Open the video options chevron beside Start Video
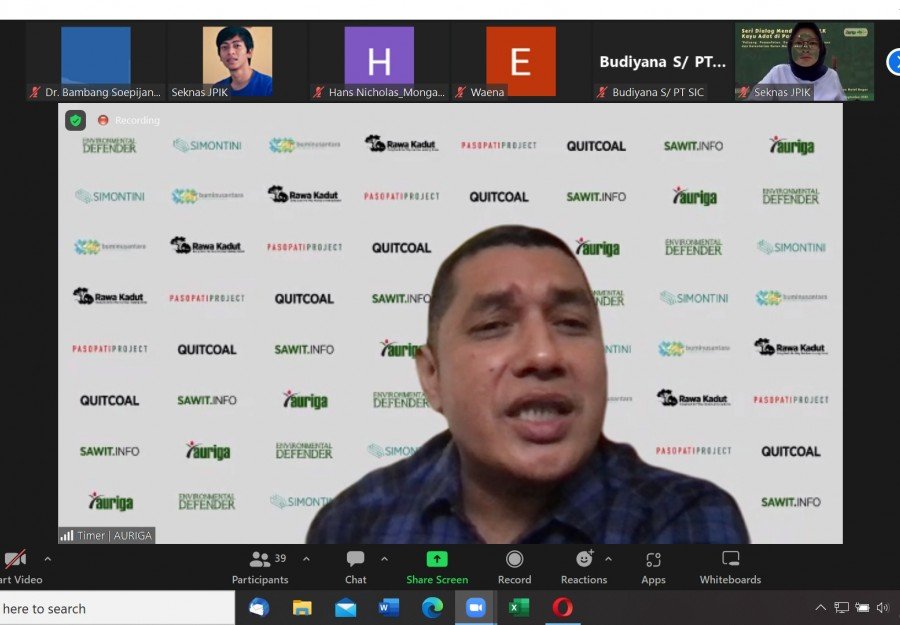Screen dimensions: 900x625 tap(48, 559)
